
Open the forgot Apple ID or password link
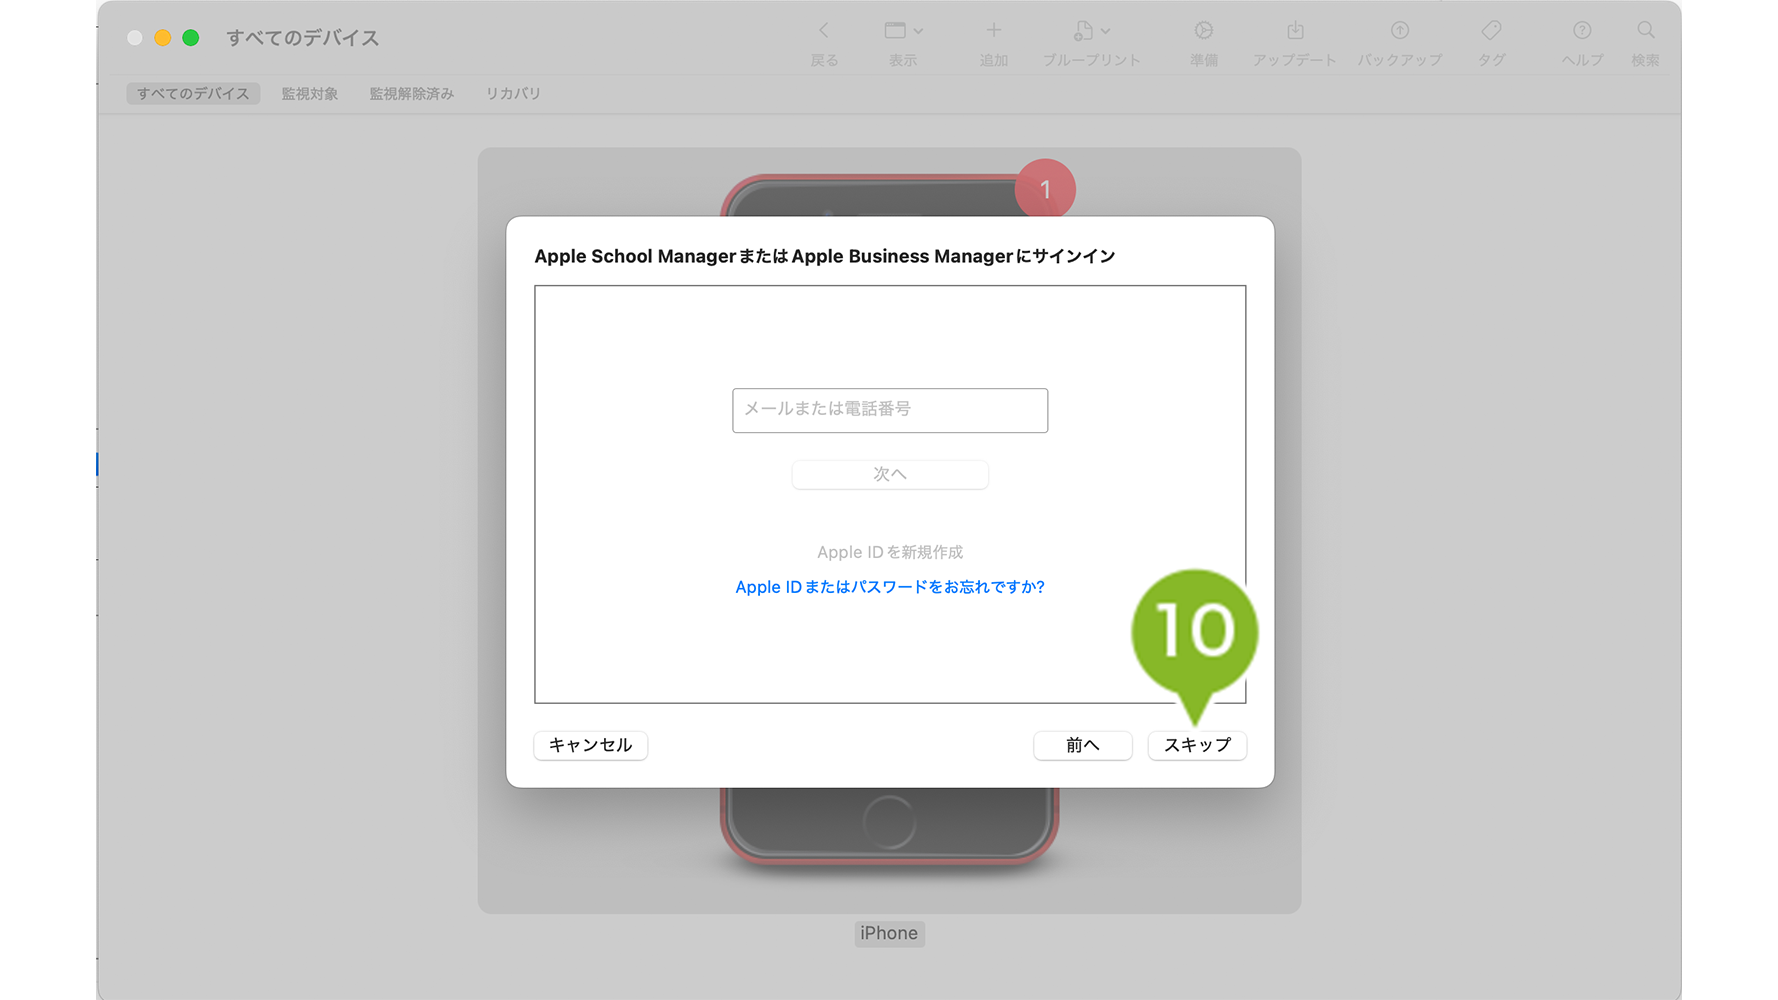890,587
